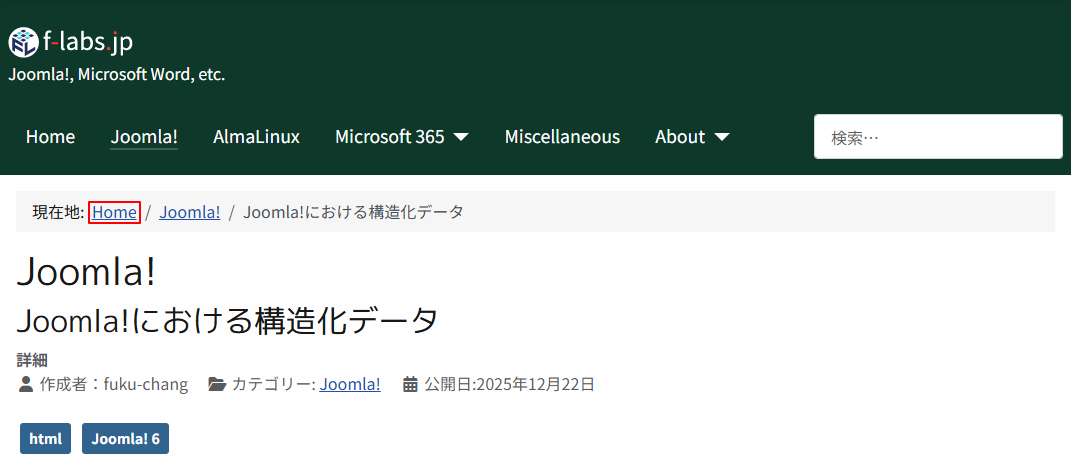Expand the About dropdown arrow
The height and width of the screenshot is (460, 1071).
pos(722,137)
